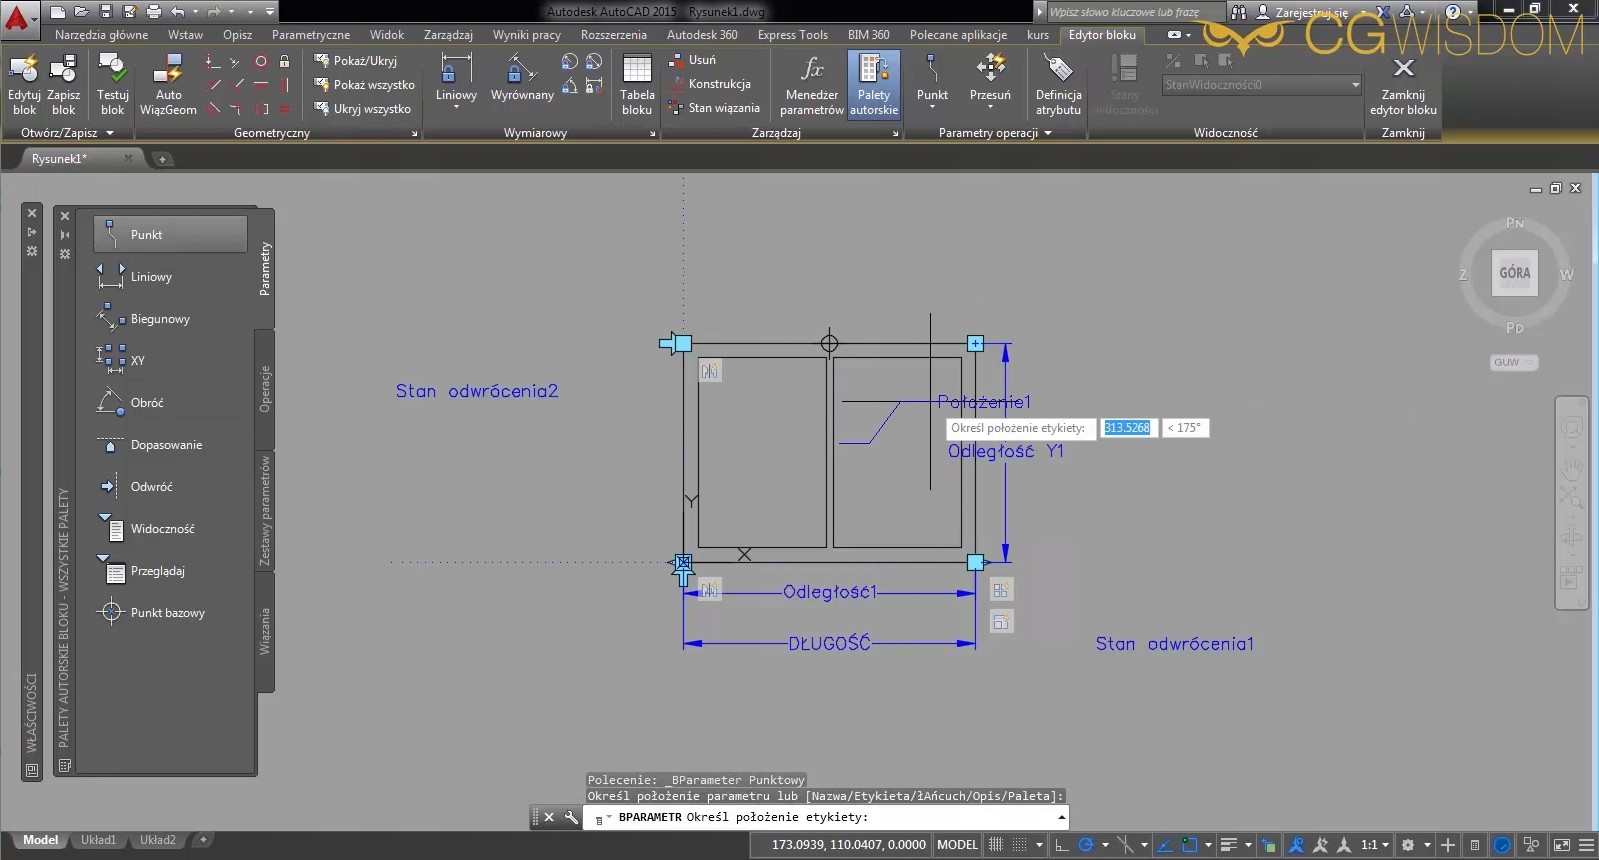
Task: Select the Obróć parameter in palette
Action: [146, 403]
